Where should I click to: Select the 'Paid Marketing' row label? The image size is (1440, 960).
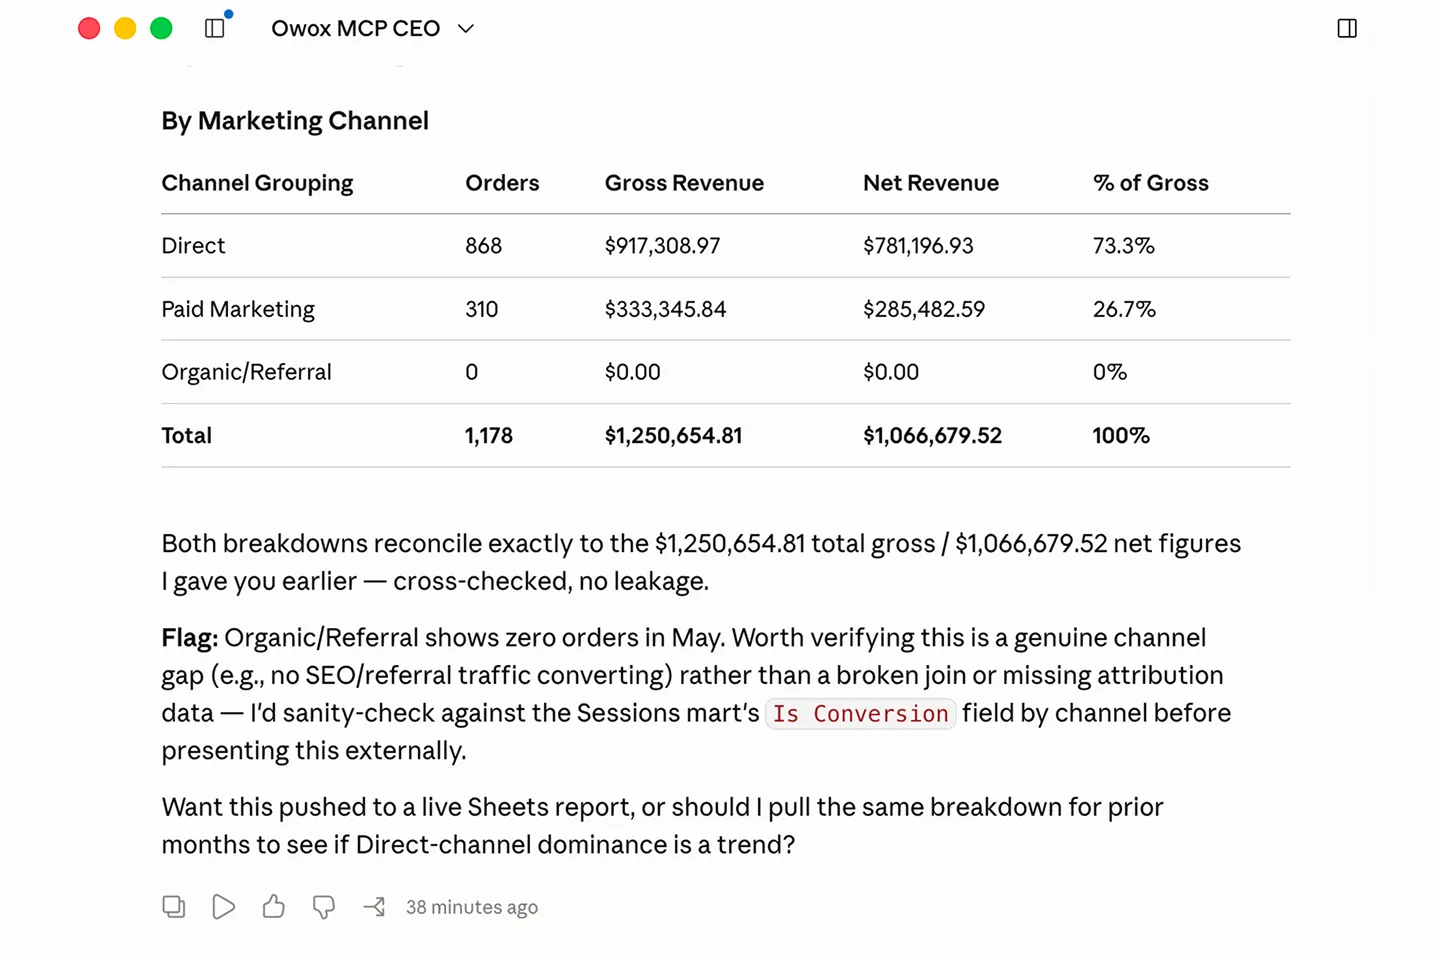point(238,310)
